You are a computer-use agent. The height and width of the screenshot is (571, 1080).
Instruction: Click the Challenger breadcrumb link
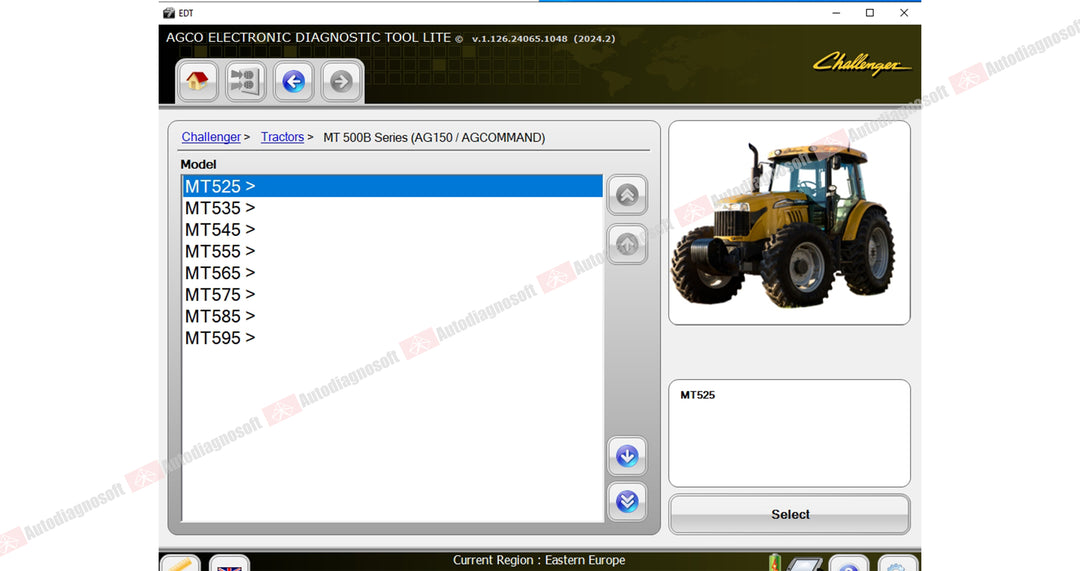point(211,137)
